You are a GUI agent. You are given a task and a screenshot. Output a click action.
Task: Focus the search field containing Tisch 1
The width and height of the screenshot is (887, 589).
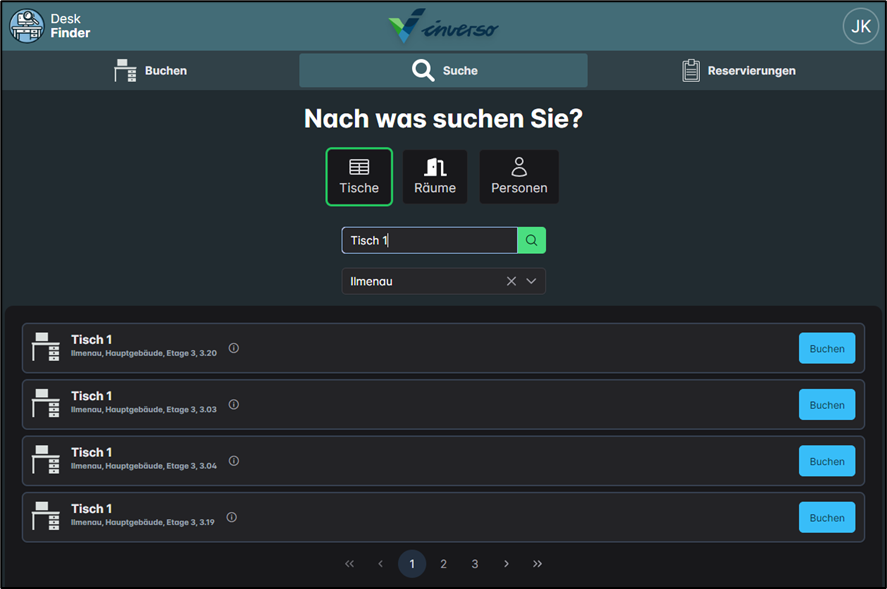tap(429, 240)
